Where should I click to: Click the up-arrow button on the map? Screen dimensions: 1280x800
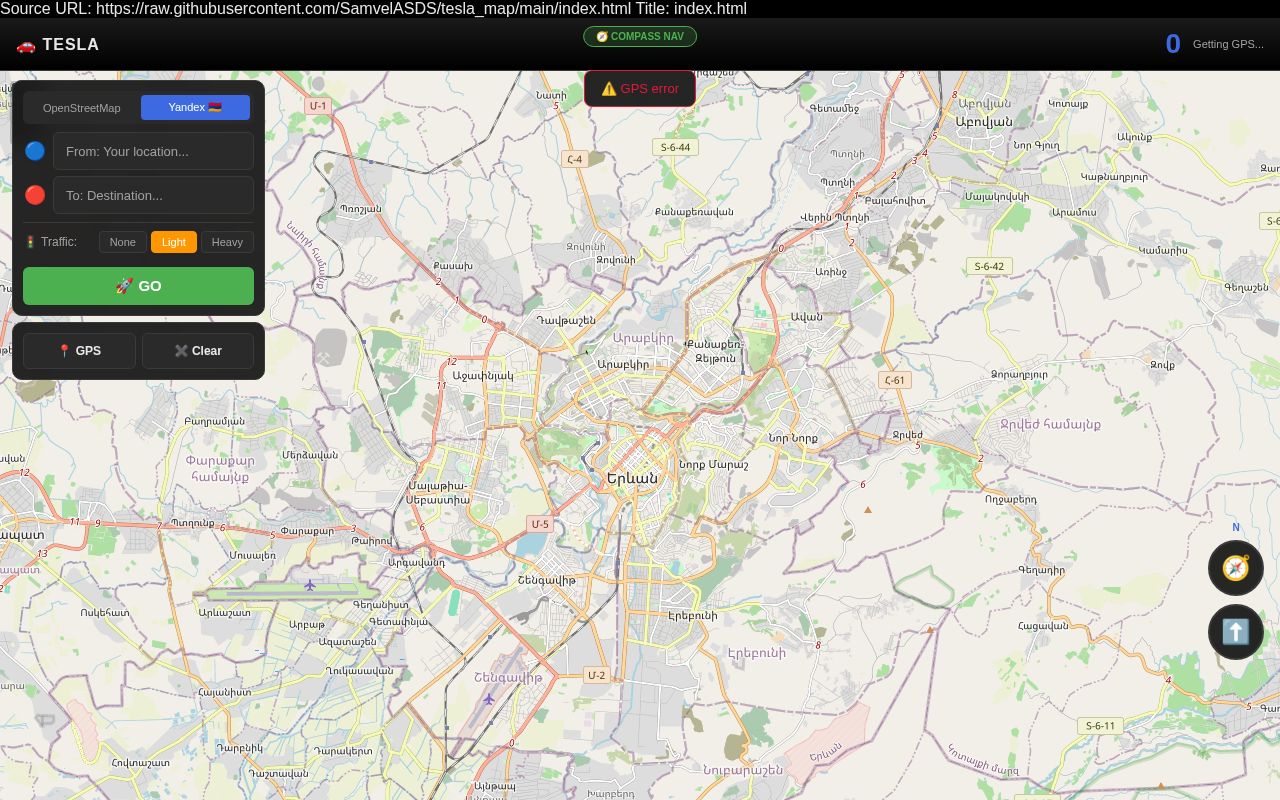[1236, 632]
